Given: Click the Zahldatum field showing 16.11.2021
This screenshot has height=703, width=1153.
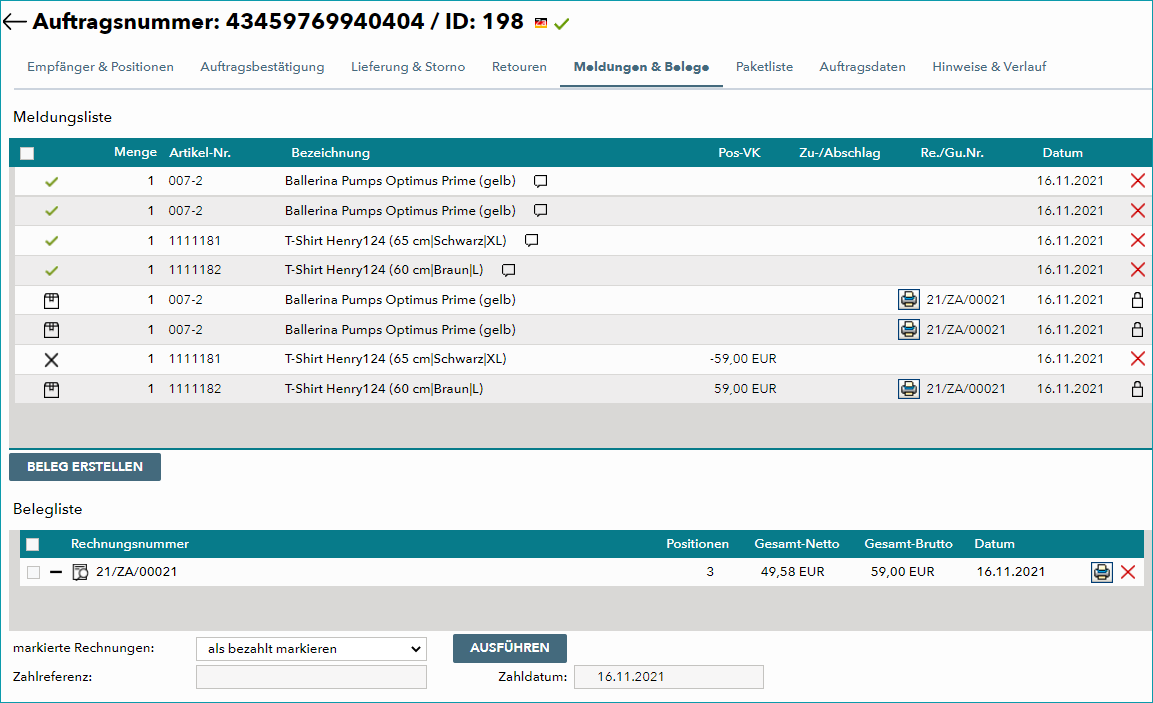Looking at the screenshot, I should pos(669,677).
